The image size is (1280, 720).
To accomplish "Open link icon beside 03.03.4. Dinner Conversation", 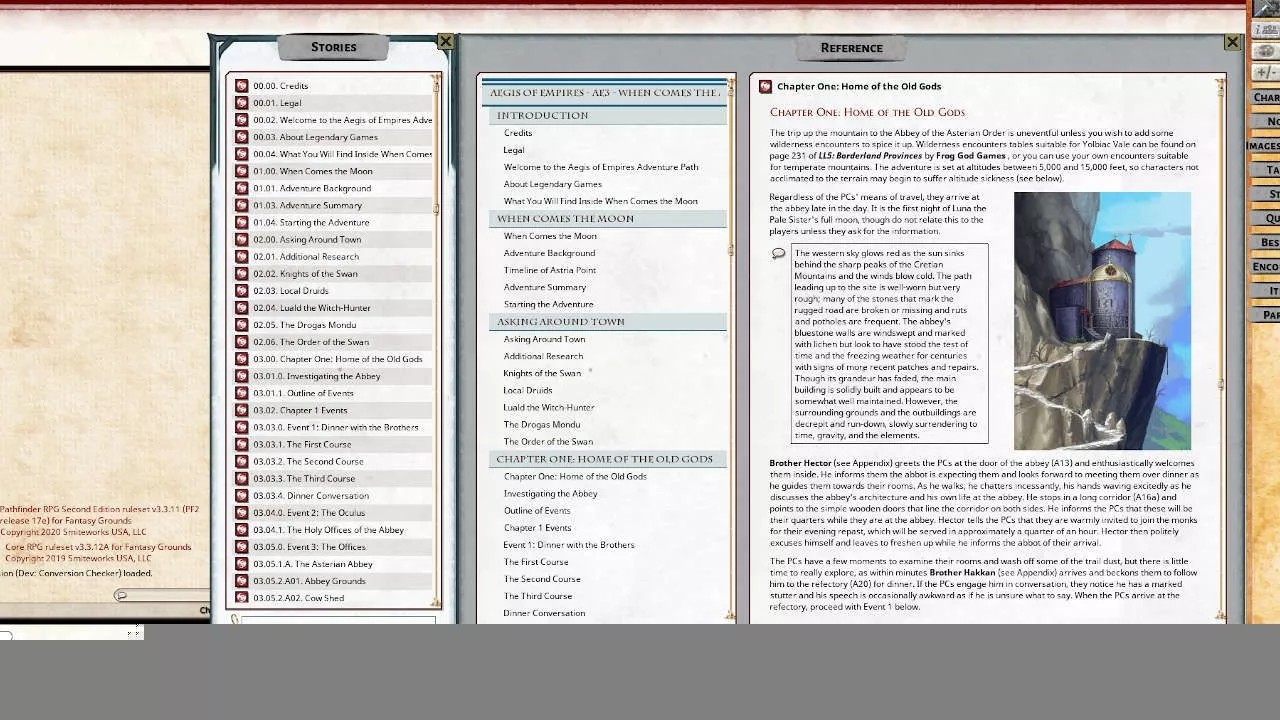I will click(241, 495).
